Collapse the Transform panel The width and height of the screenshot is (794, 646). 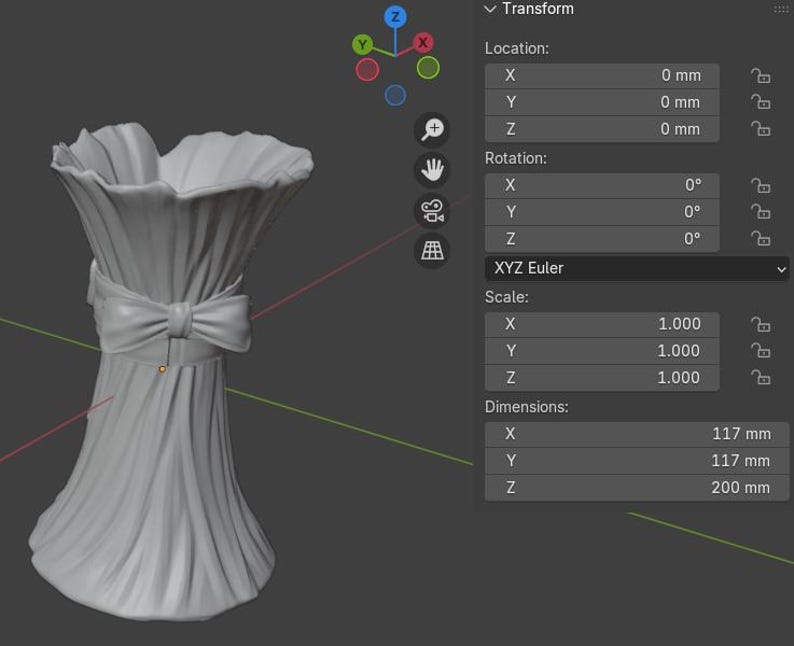click(490, 9)
